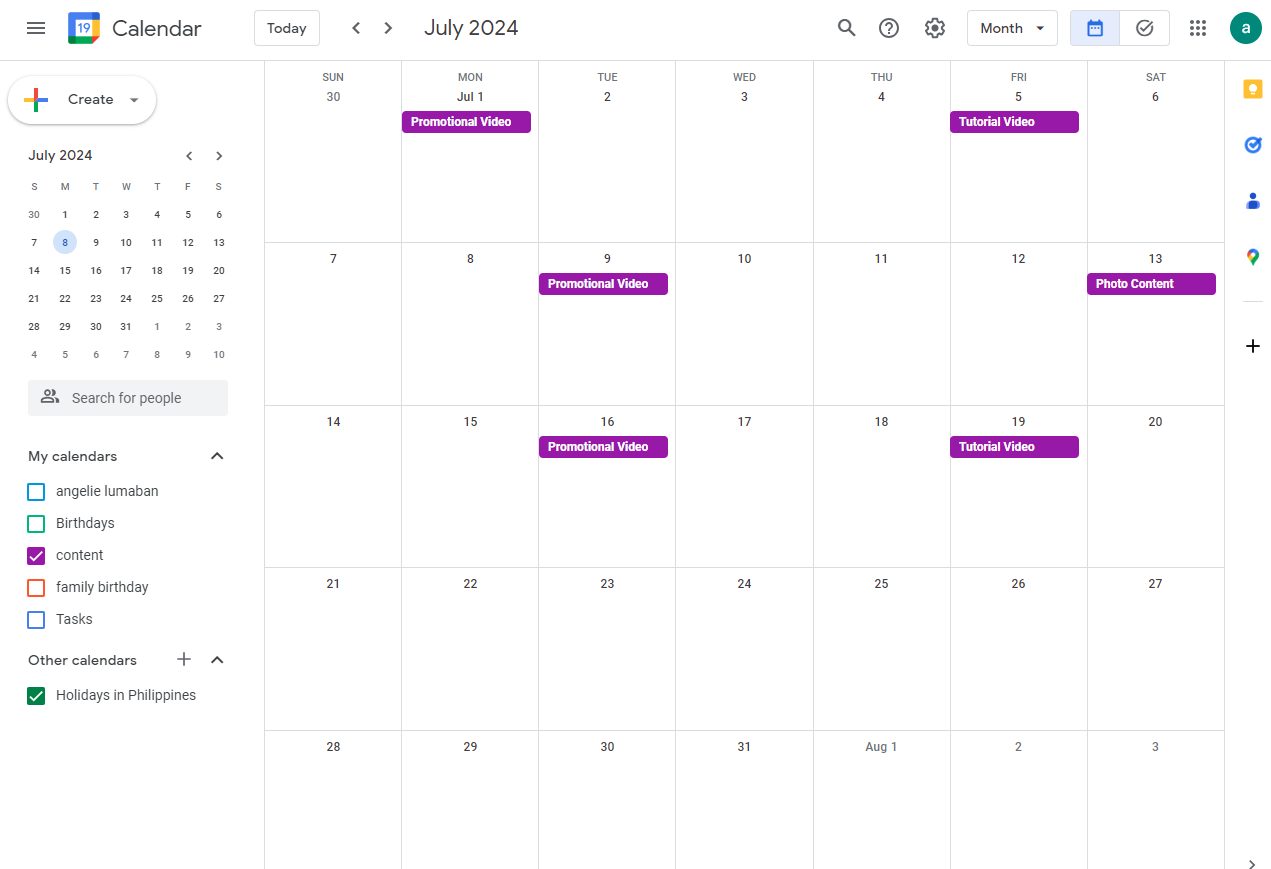Viewport: 1271px width, 869px height.
Task: Get add-ons with the plus icon
Action: point(1253,346)
